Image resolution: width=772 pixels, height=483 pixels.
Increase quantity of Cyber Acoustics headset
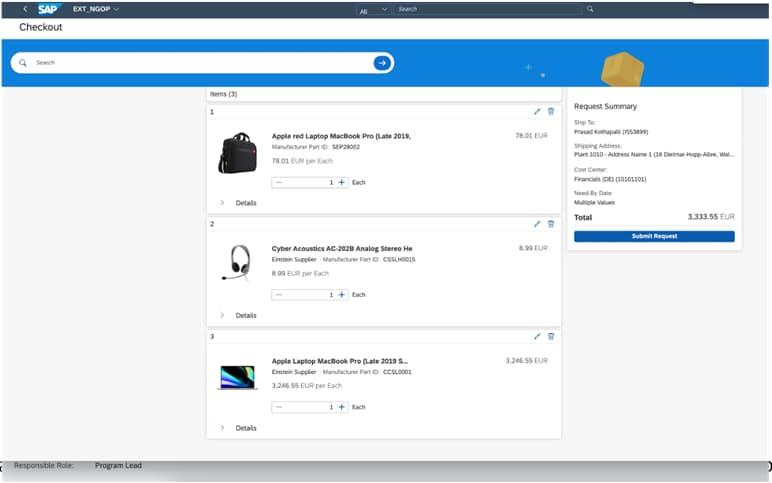(342, 295)
